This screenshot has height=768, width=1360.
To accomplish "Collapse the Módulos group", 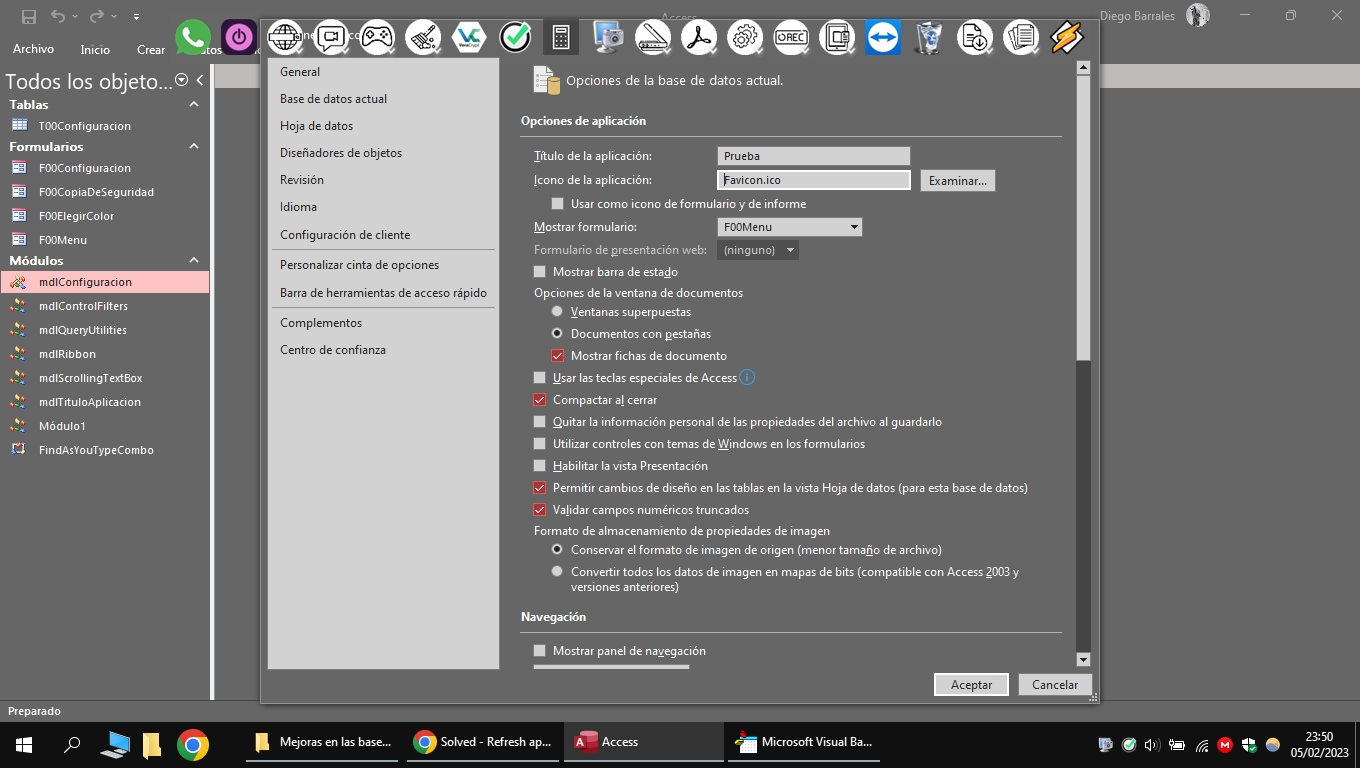I will pyautogui.click(x=194, y=260).
